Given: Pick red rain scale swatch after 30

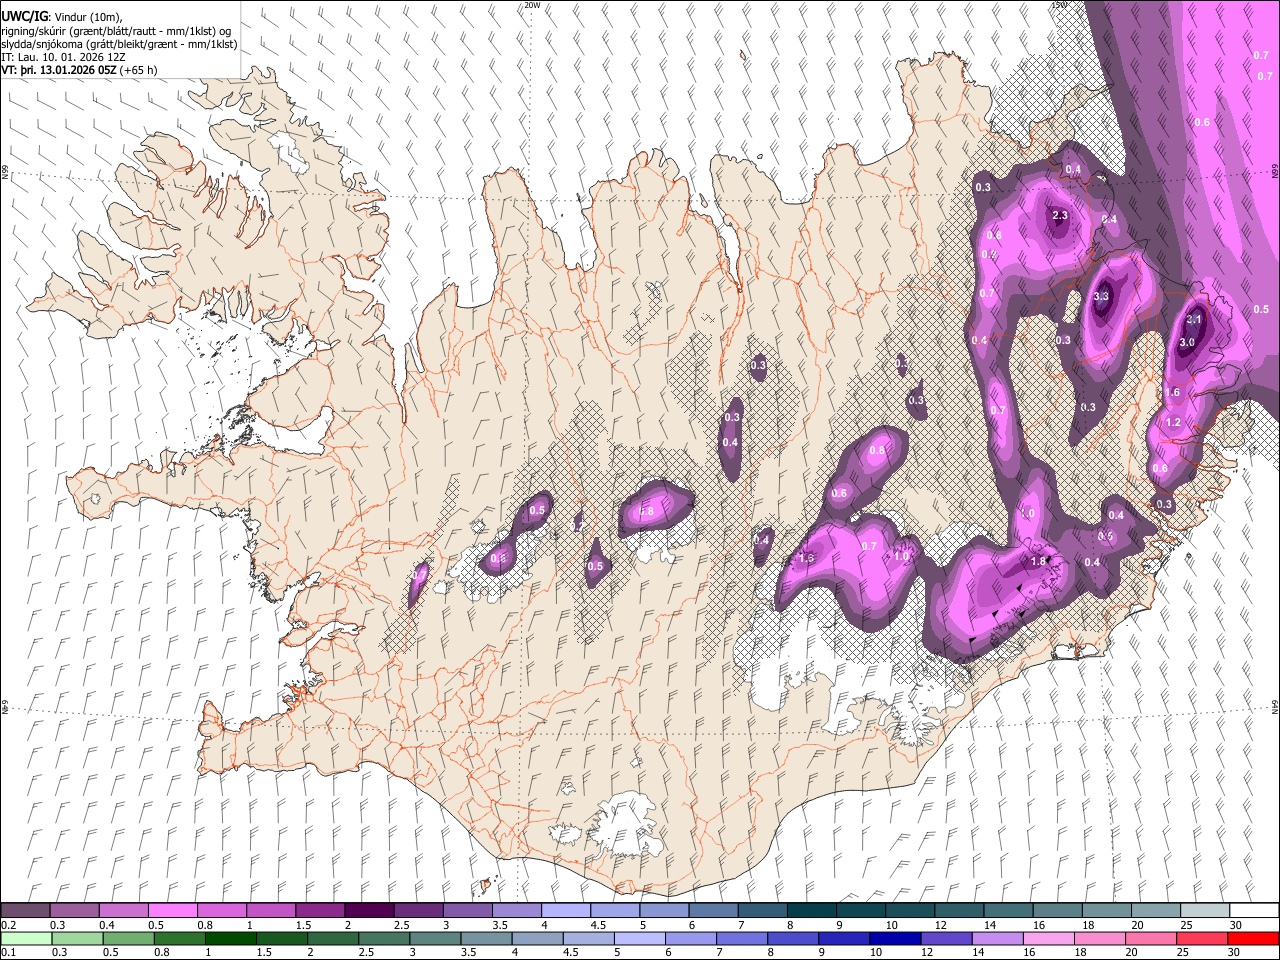Looking at the screenshot, I should click(x=1253, y=938).
